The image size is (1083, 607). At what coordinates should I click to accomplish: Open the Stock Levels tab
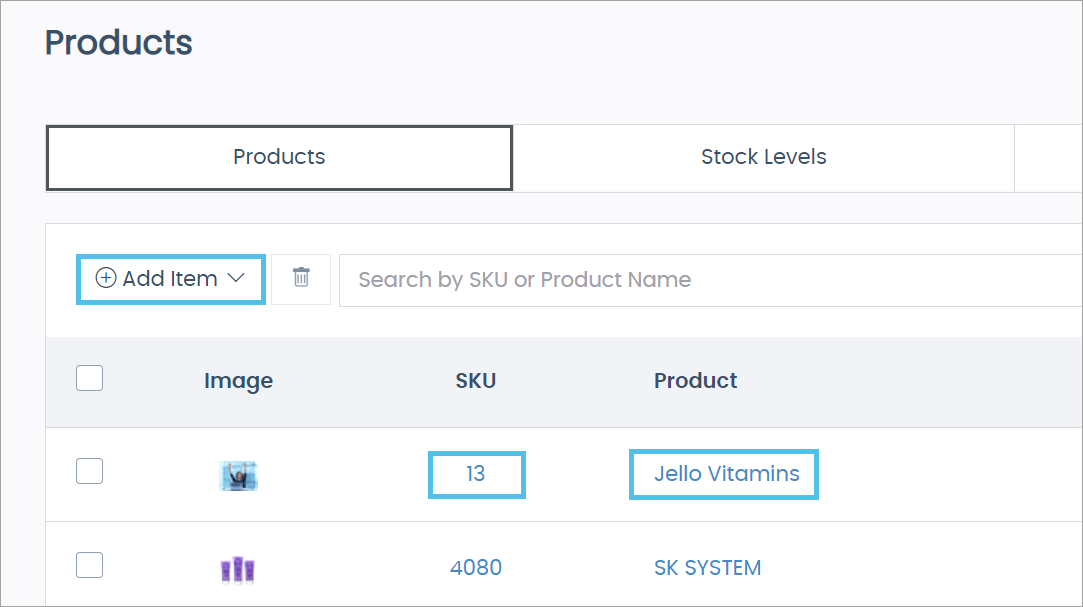[x=763, y=157]
